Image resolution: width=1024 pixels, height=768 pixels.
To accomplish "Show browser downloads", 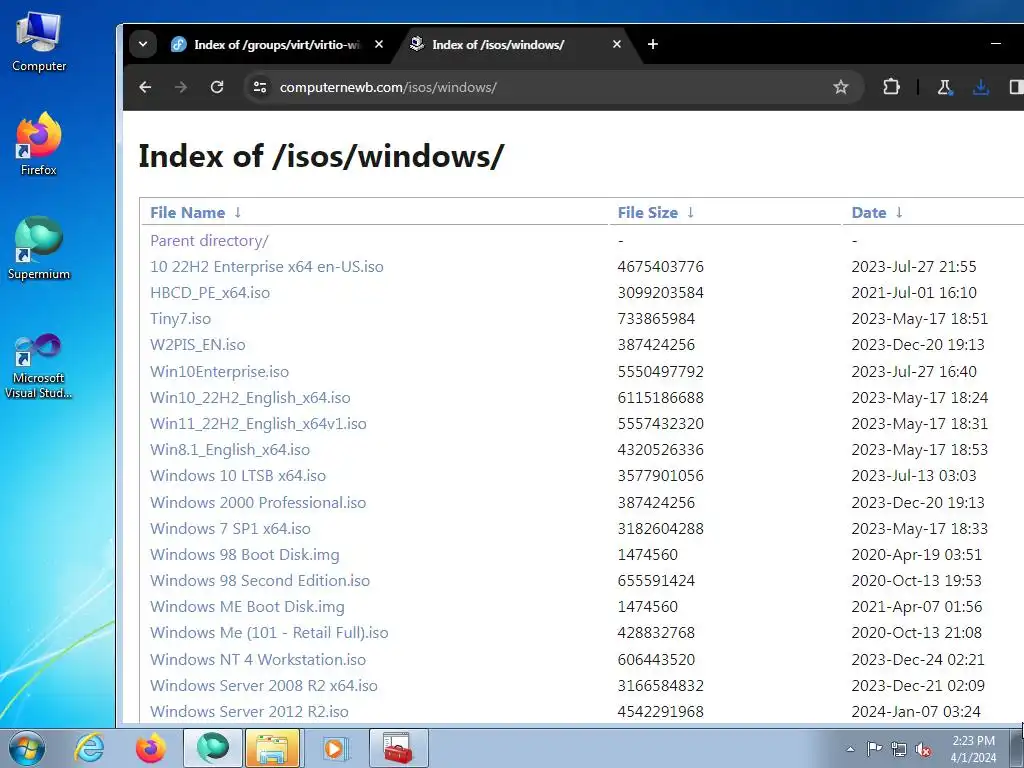I will tap(980, 87).
